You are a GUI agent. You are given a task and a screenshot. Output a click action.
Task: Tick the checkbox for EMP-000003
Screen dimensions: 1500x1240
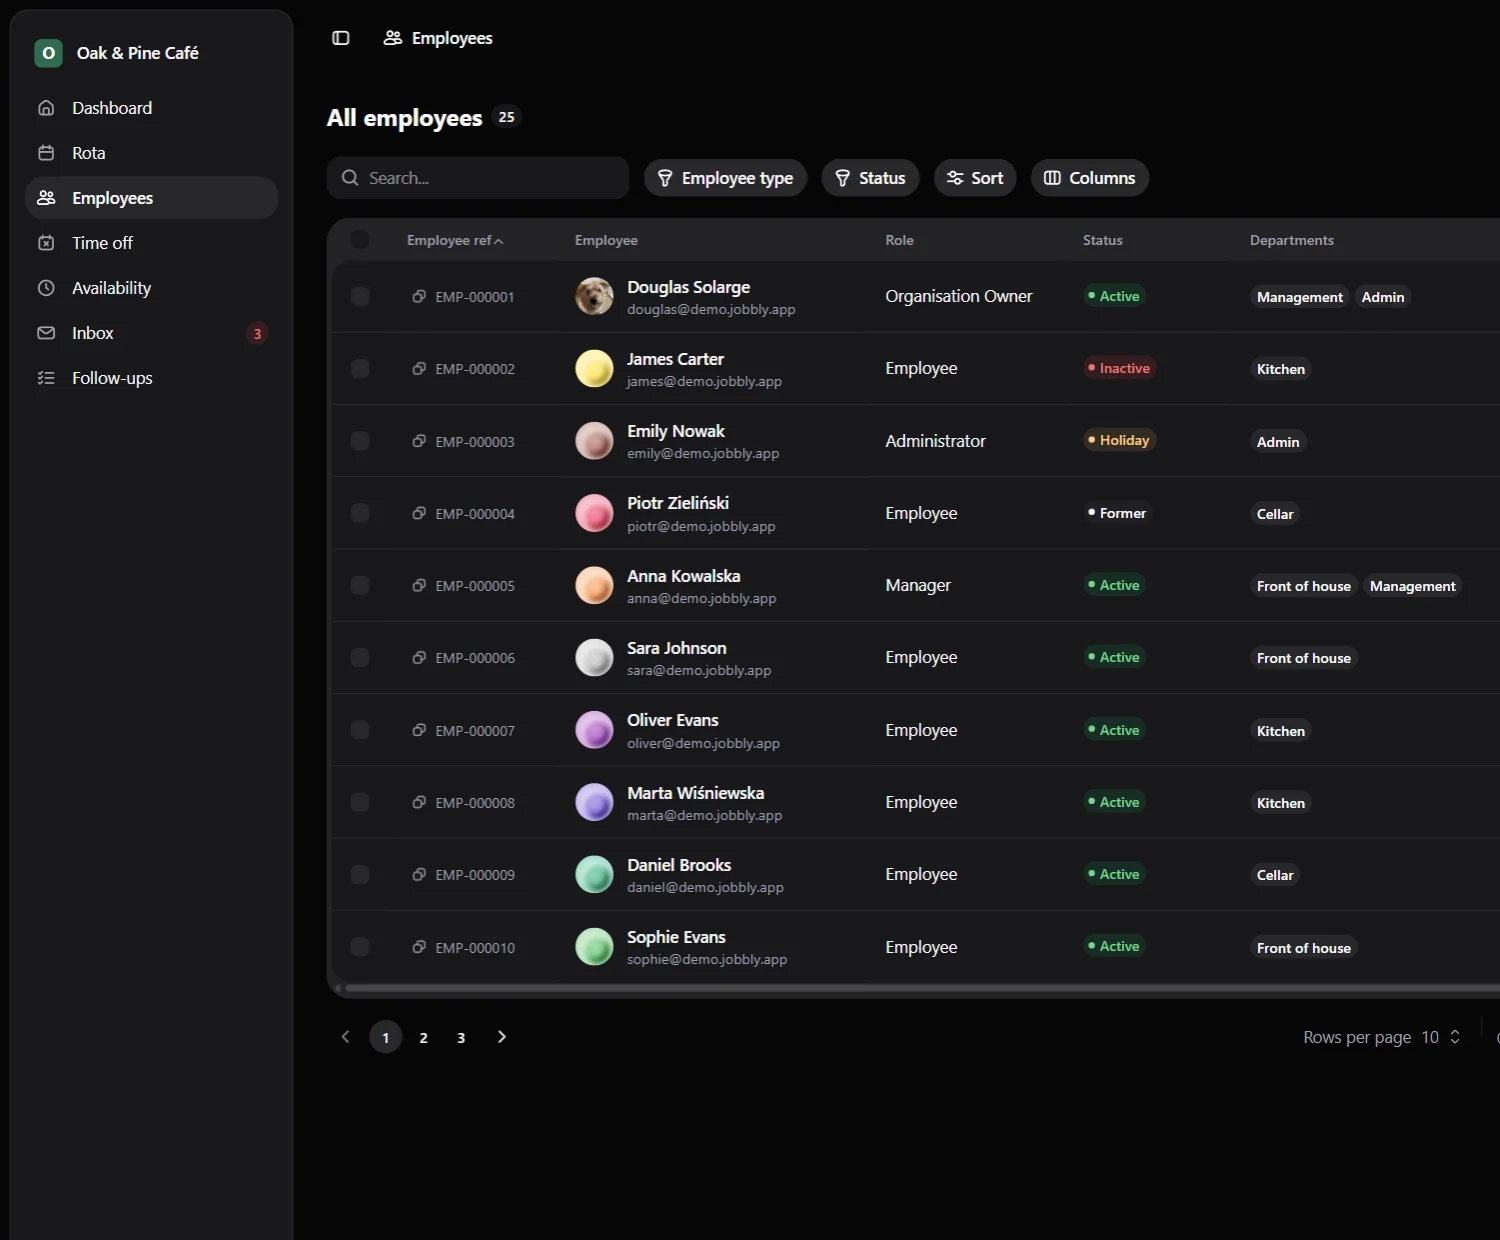point(360,441)
